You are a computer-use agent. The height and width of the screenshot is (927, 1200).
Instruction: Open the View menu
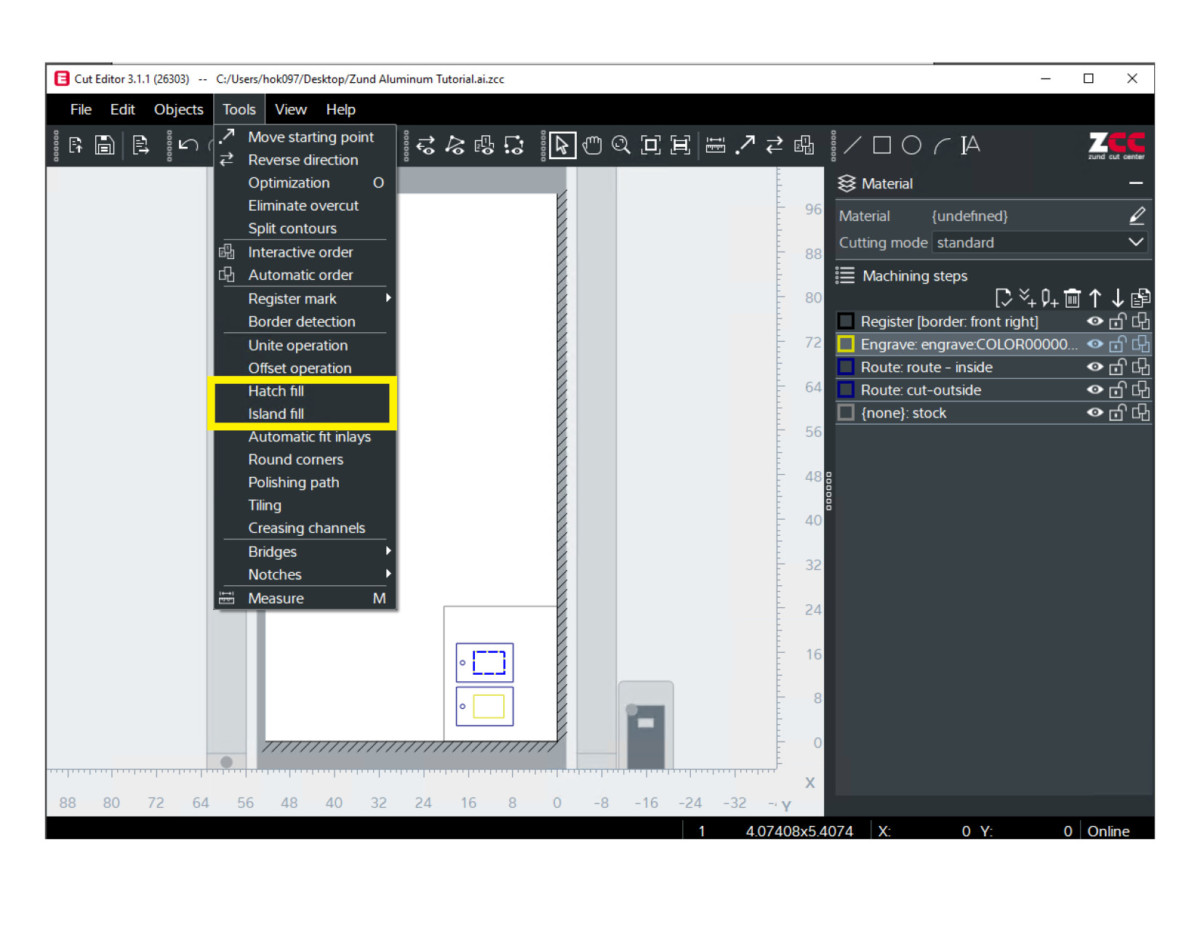tap(291, 110)
